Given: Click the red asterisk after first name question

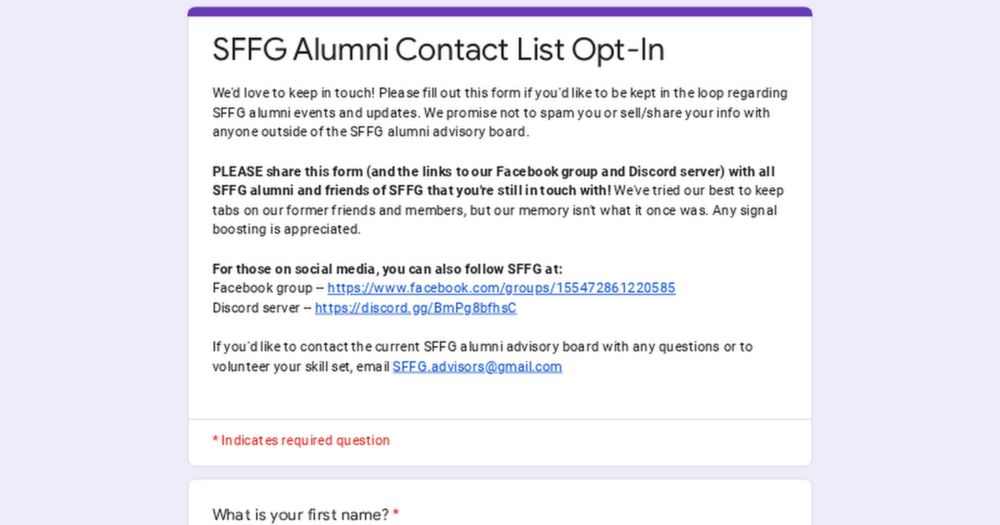Looking at the screenshot, I should (396, 514).
